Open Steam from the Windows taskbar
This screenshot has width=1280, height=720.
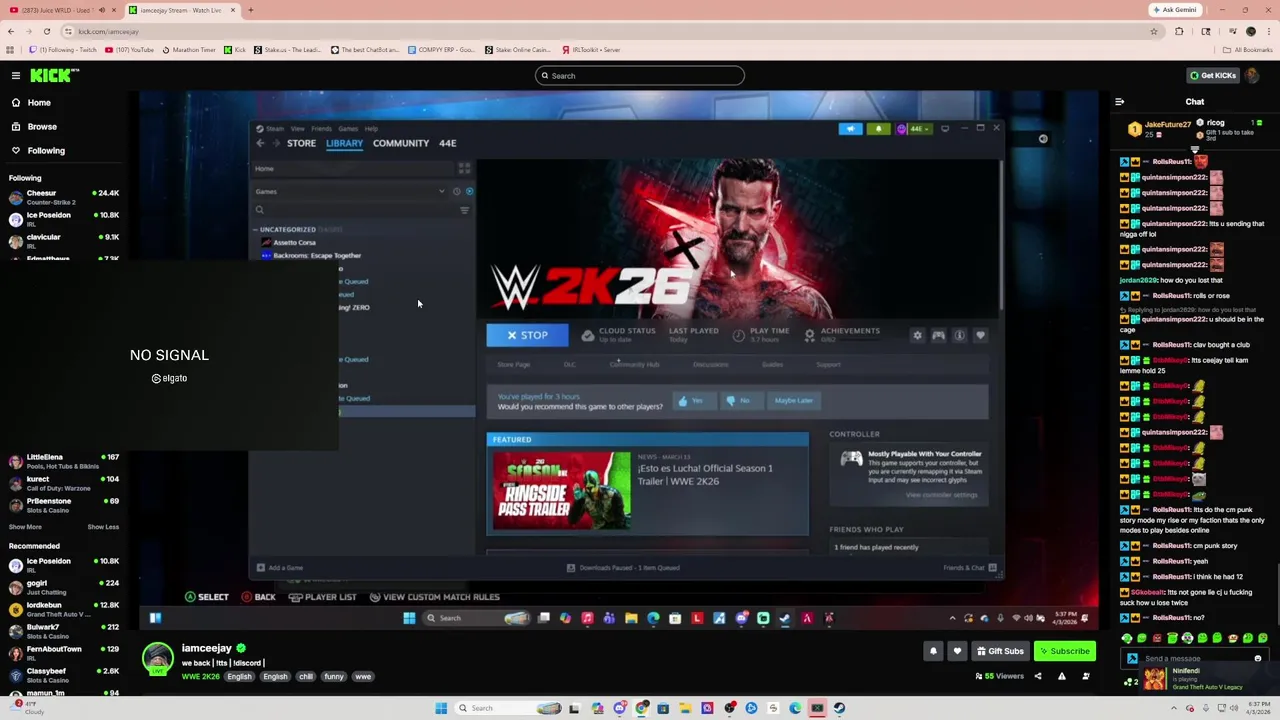839,708
